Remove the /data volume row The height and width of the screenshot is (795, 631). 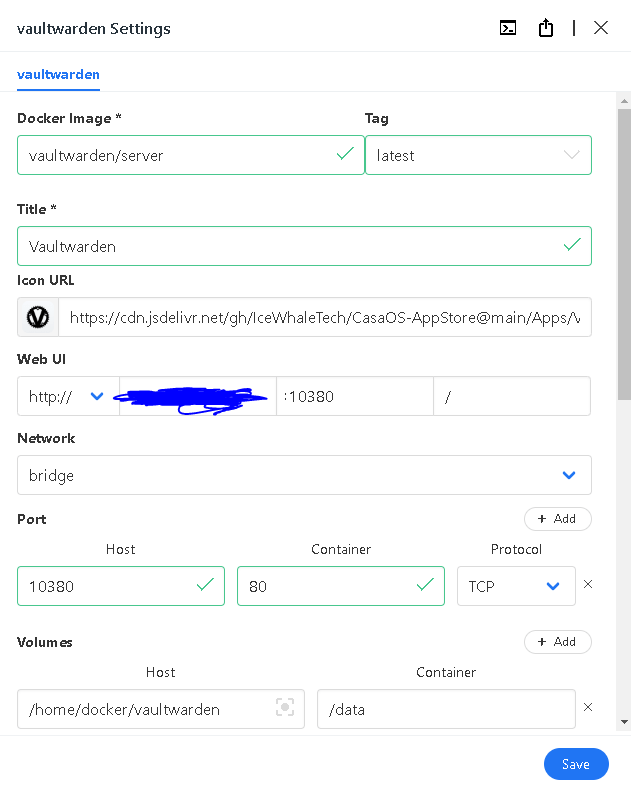(x=587, y=707)
